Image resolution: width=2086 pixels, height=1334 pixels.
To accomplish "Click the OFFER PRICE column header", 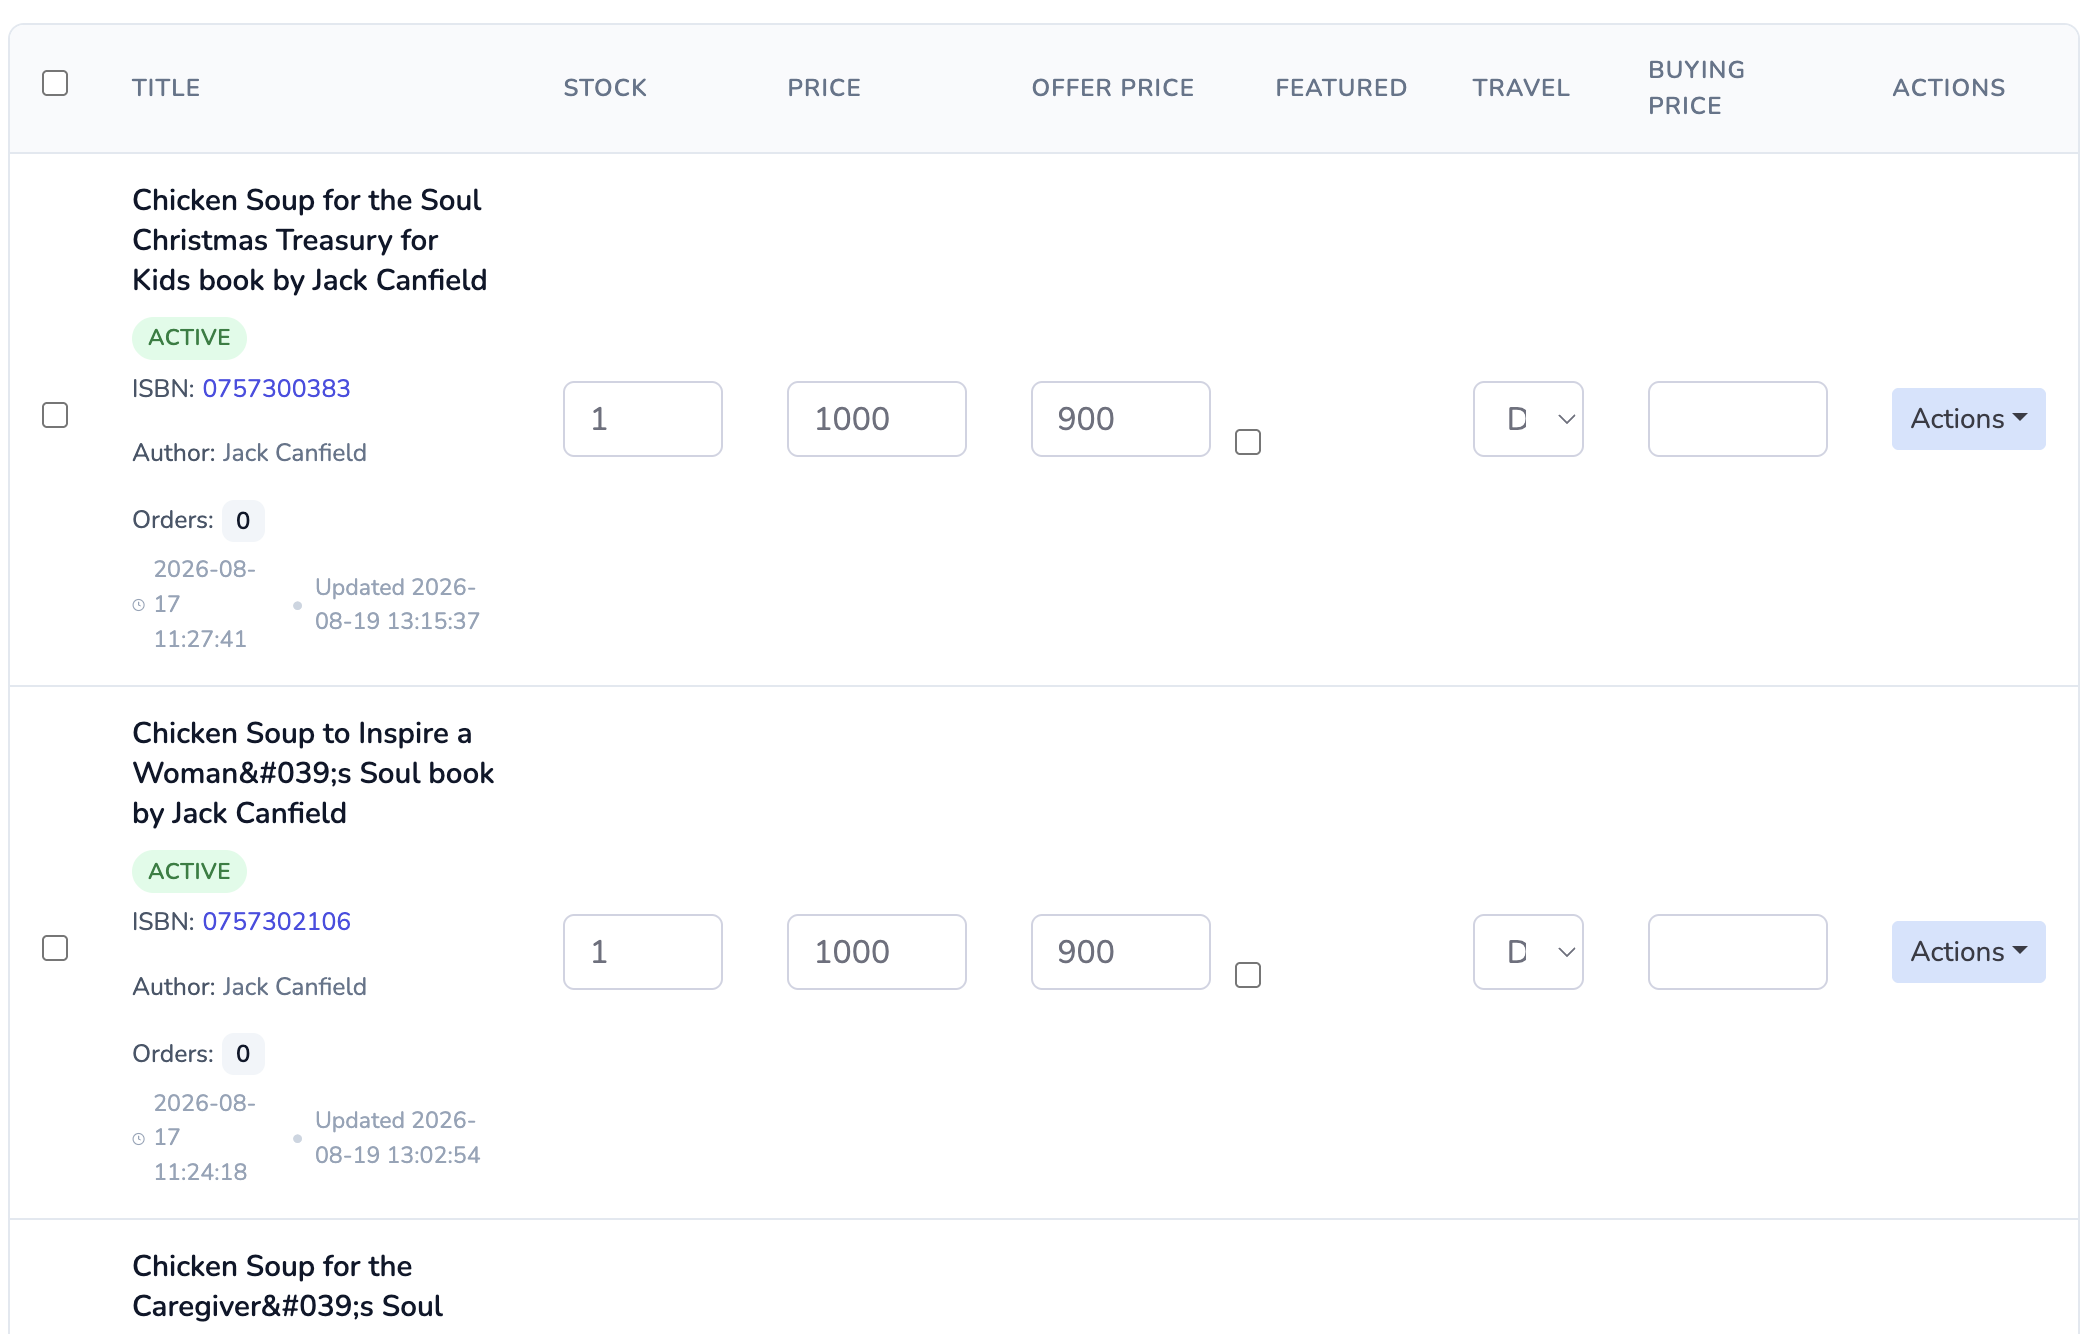I will [1113, 88].
